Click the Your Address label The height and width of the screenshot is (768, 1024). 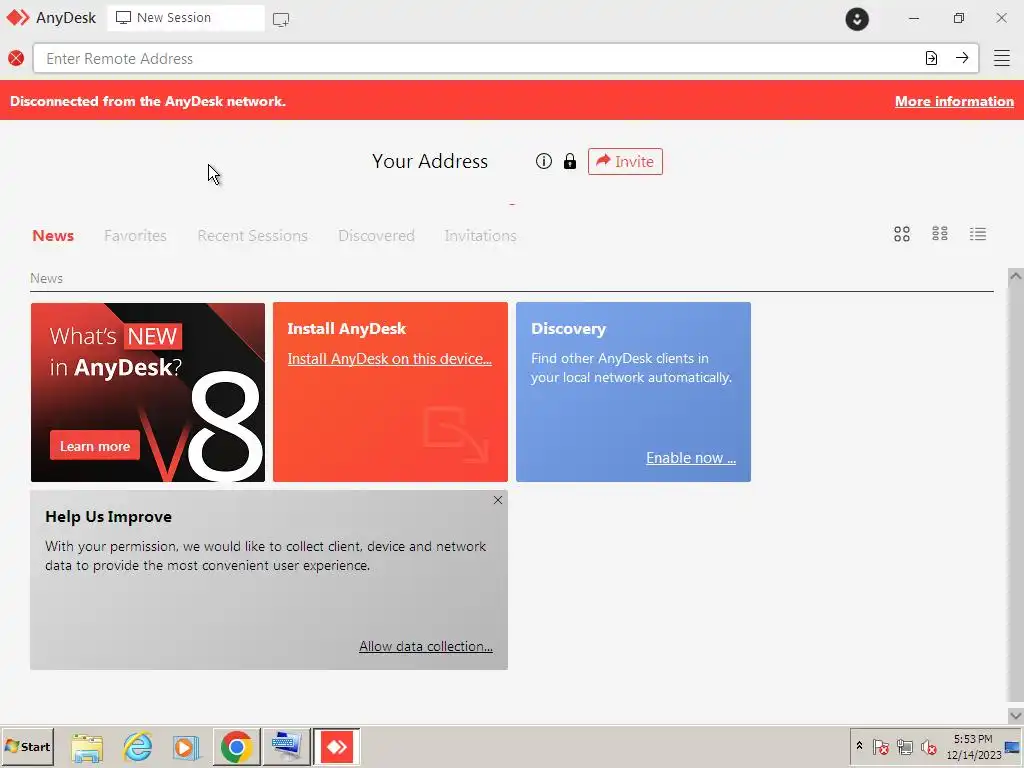[x=430, y=161]
